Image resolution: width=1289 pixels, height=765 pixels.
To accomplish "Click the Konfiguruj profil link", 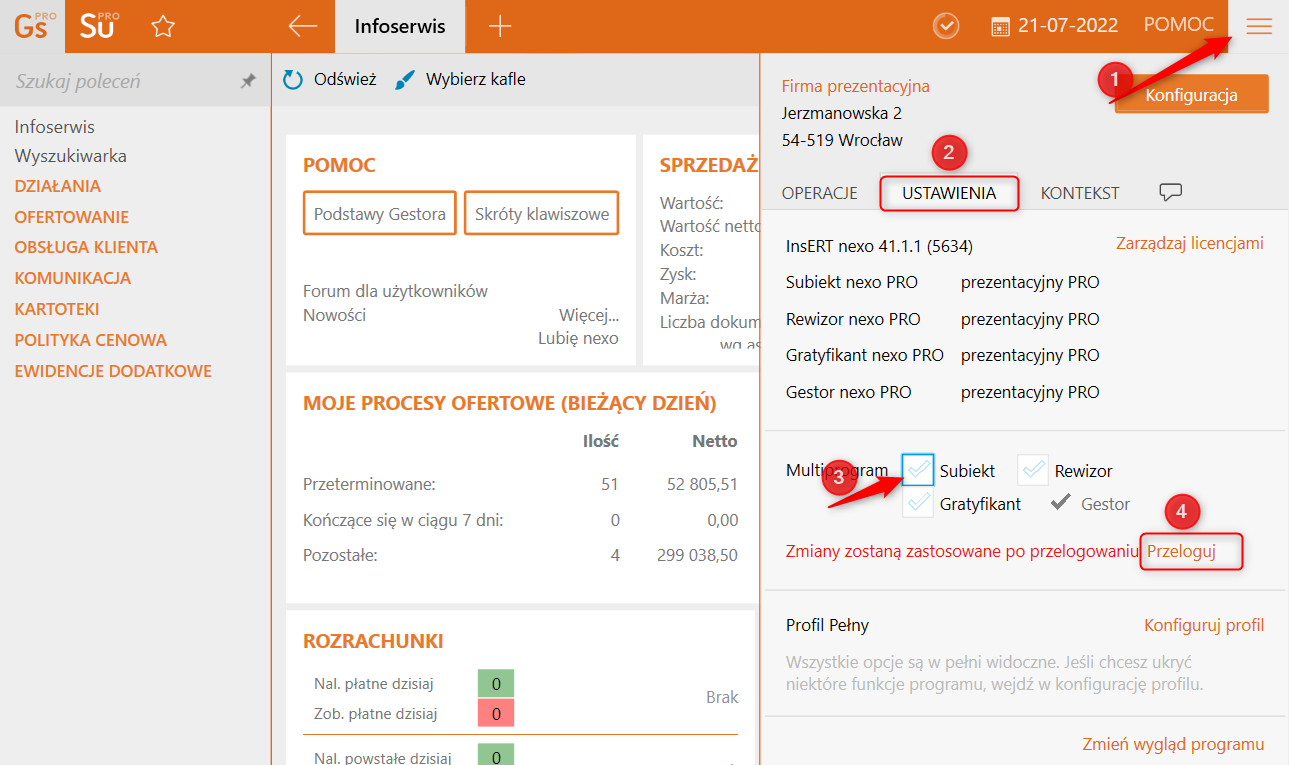I will [1204, 625].
